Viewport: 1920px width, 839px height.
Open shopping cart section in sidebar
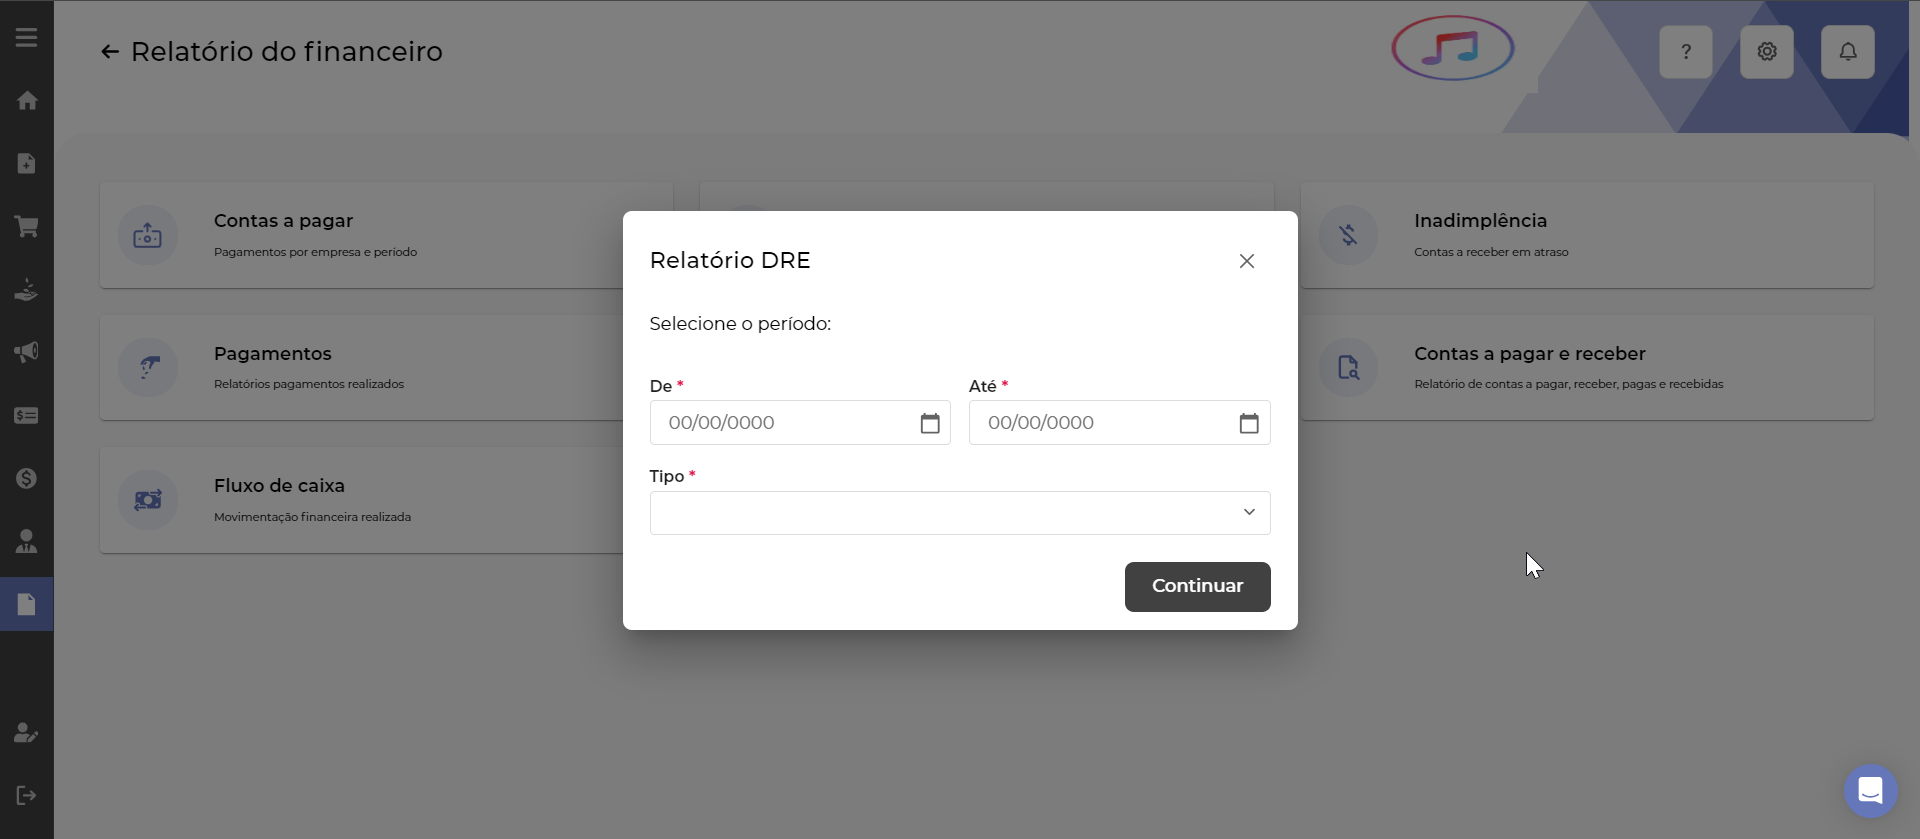pos(27,227)
